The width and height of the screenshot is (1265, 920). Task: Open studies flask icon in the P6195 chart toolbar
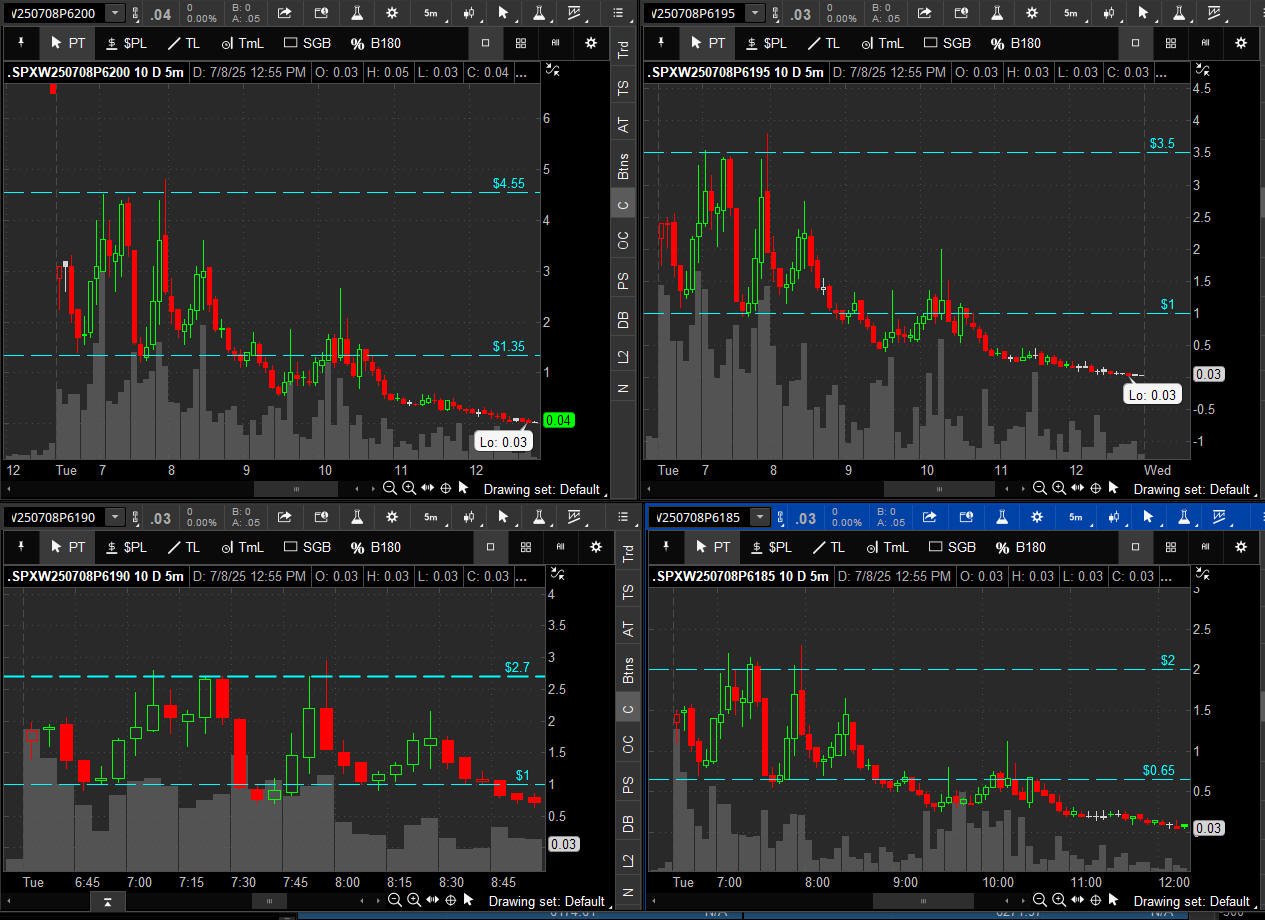(996, 13)
